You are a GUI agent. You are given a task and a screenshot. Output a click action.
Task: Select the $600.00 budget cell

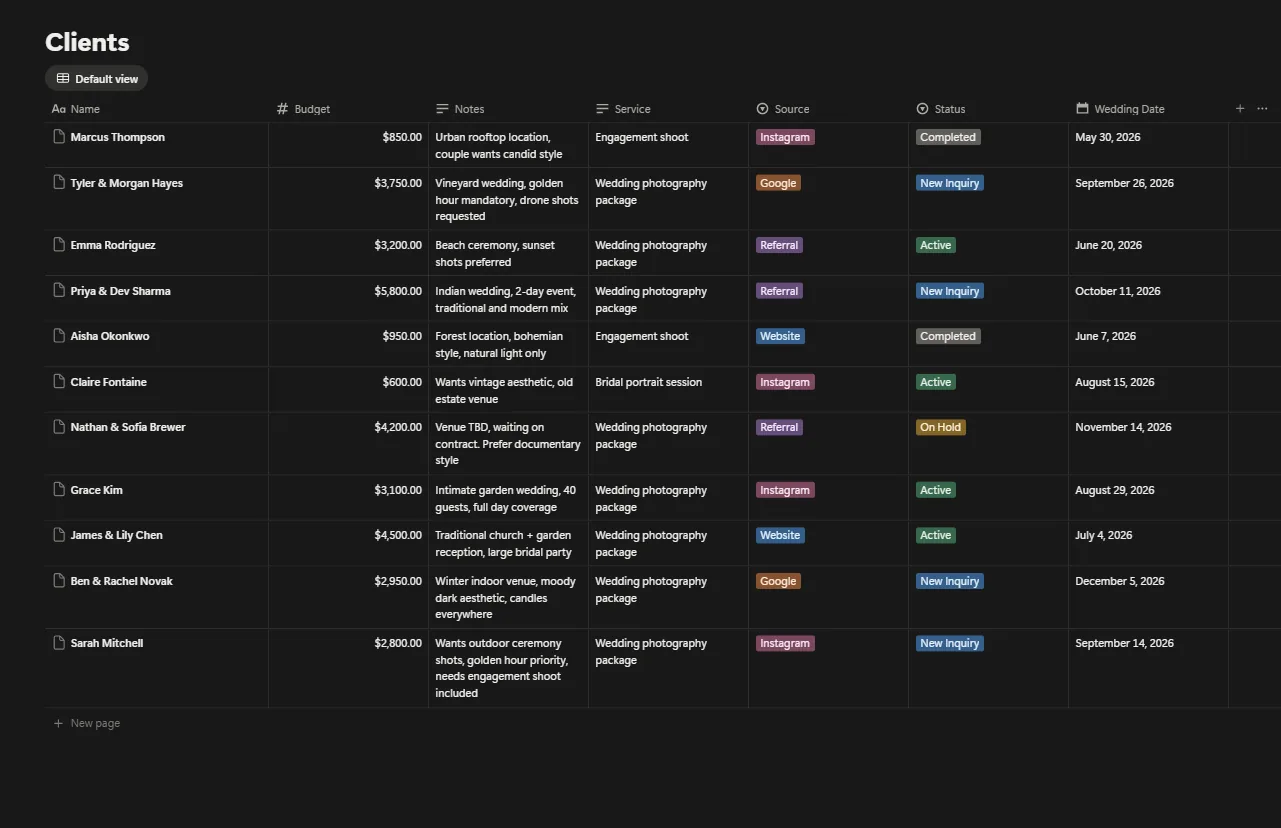[348, 389]
